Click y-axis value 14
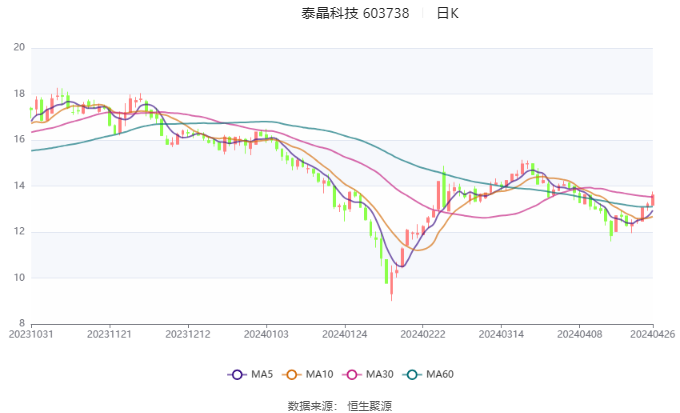This screenshot has height=413, width=680. pyautogui.click(x=19, y=186)
